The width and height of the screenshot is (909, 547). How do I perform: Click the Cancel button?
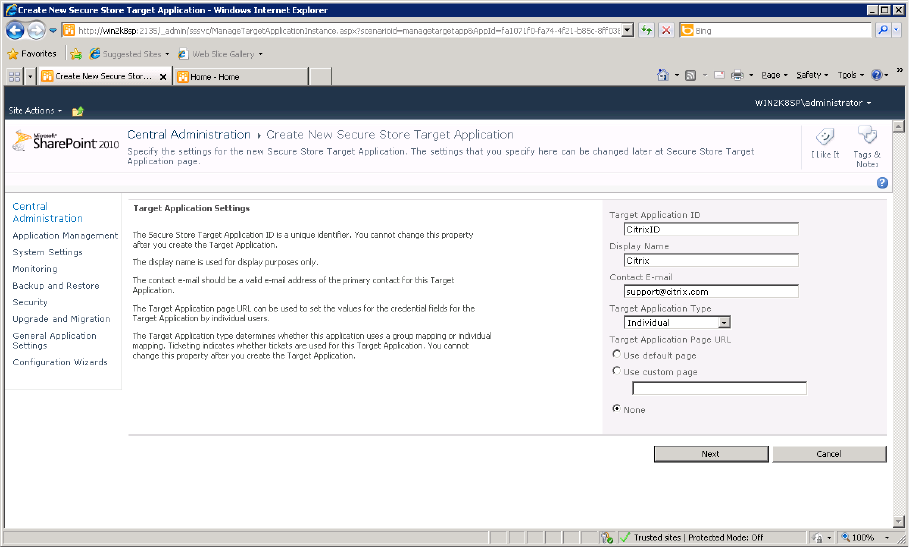[829, 454]
